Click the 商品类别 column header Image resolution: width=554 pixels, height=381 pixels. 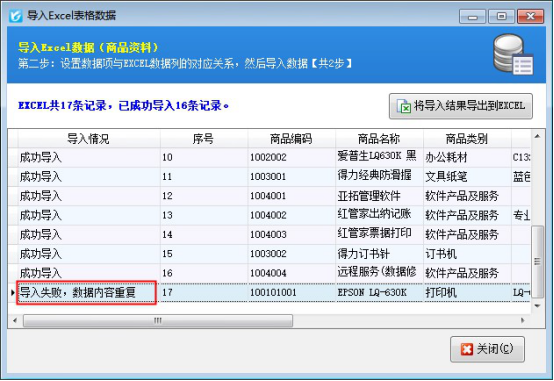467,139
